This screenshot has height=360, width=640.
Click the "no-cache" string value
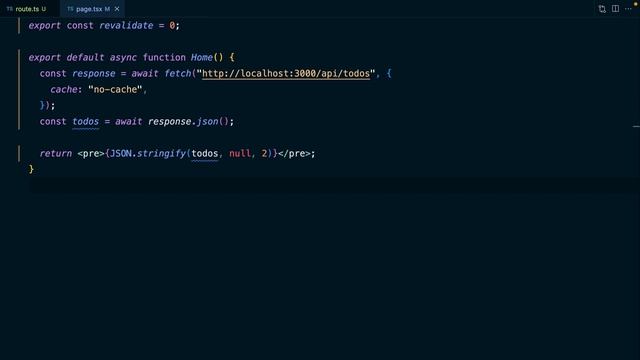coord(115,89)
